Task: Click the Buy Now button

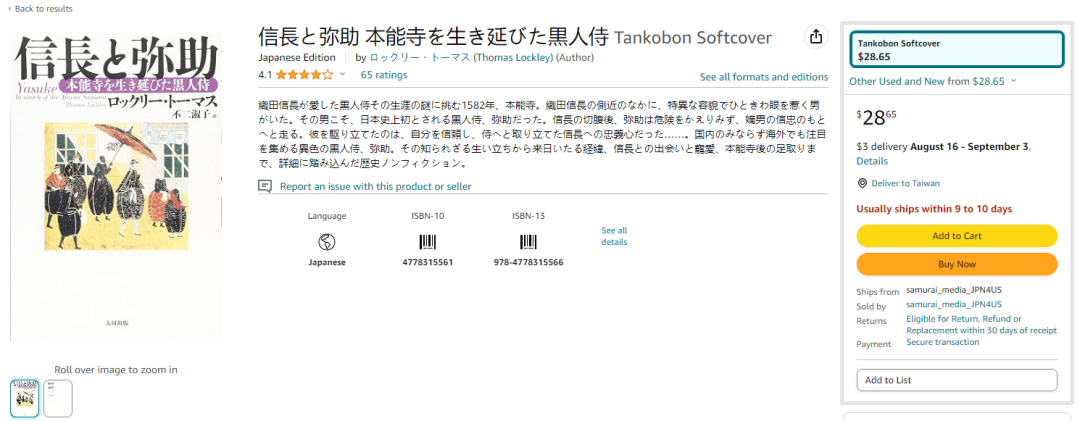Action: point(957,264)
